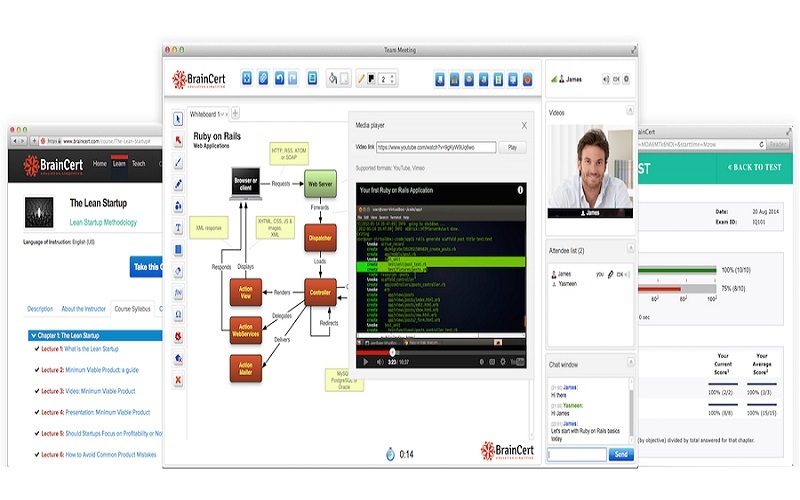
Task: Click the paint bucket fill icon
Action: tap(333, 79)
